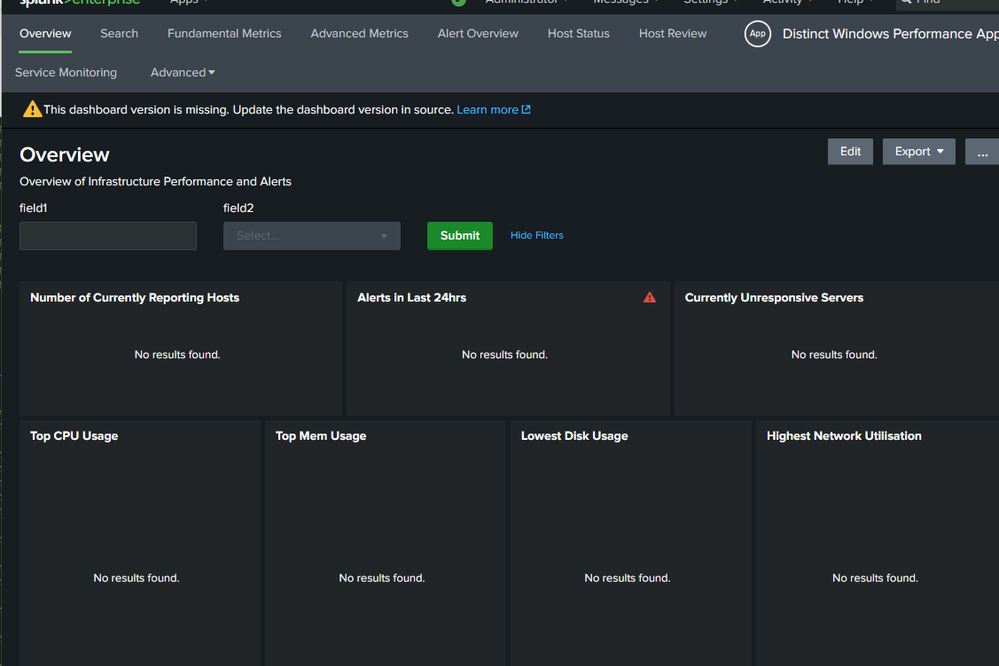
Task: Click the green health status icon
Action: [x=458, y=3]
